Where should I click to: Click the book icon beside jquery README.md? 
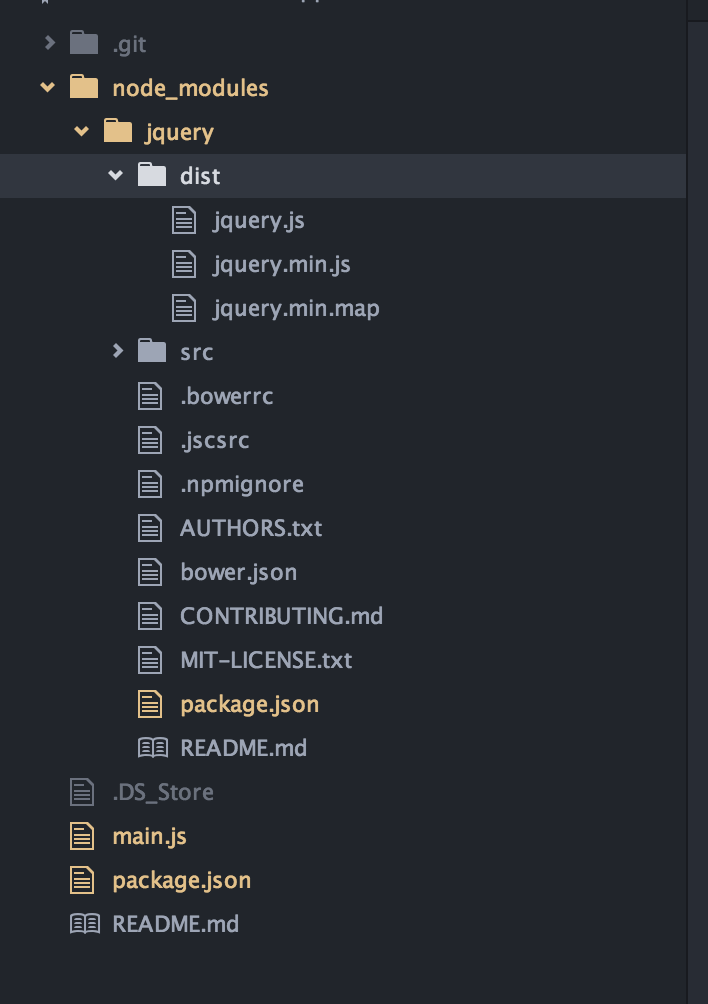coord(152,748)
